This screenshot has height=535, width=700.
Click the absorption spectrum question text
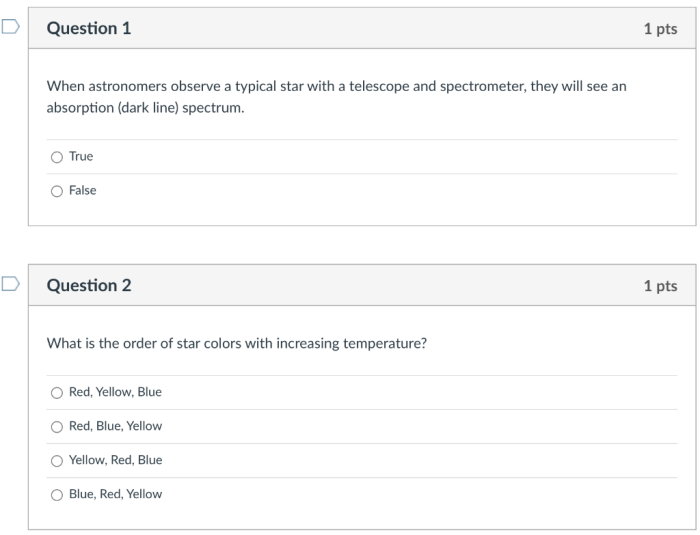click(x=336, y=97)
